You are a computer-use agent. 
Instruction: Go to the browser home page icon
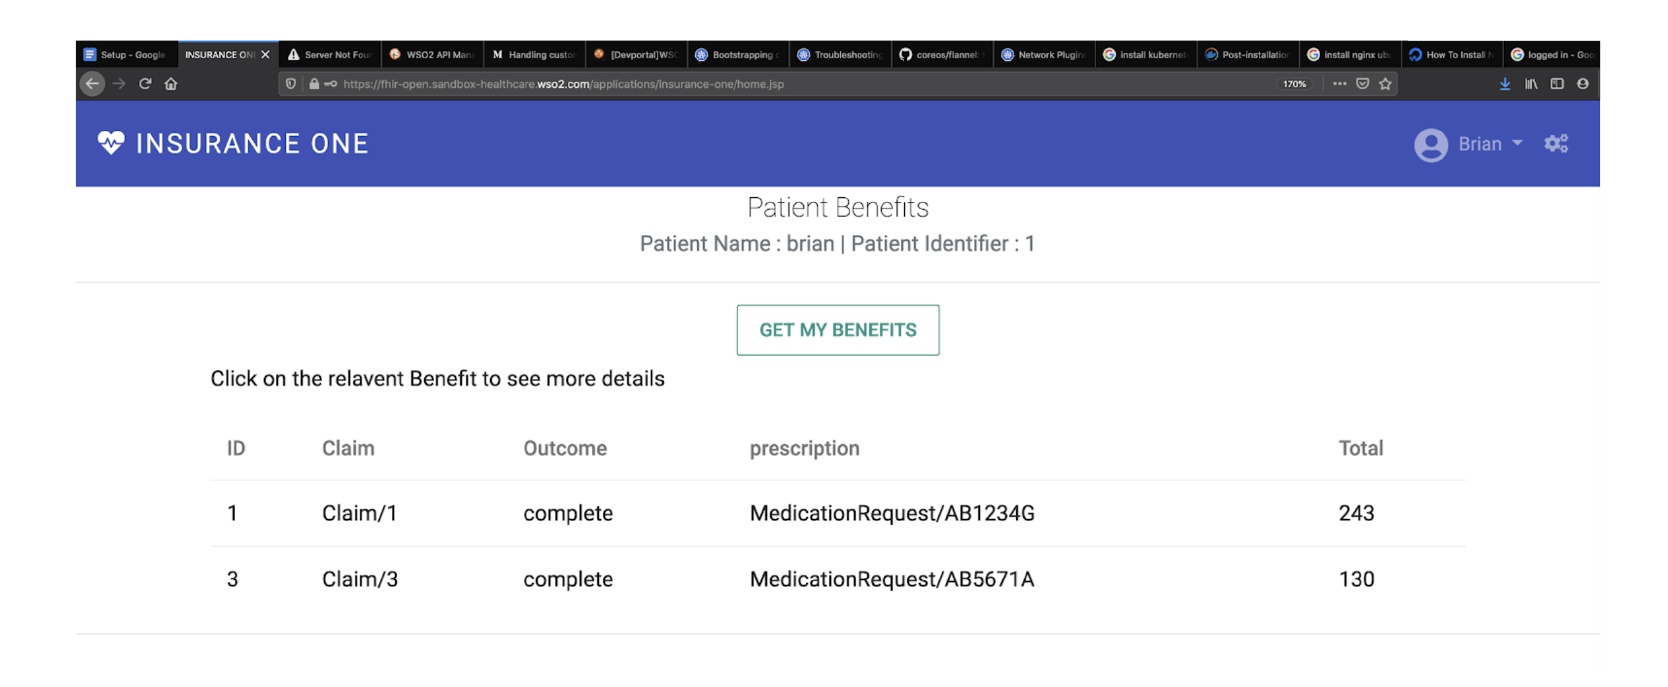click(171, 84)
